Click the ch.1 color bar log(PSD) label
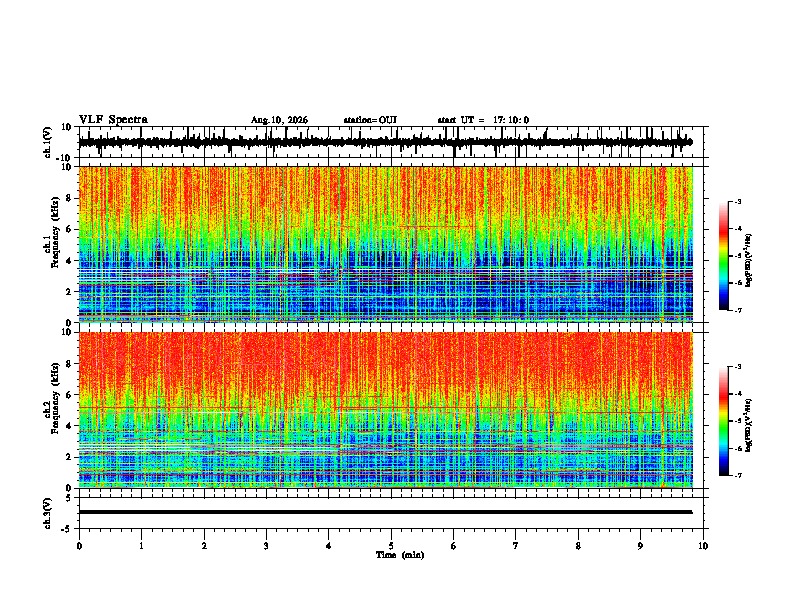792x612 pixels. click(x=749, y=261)
